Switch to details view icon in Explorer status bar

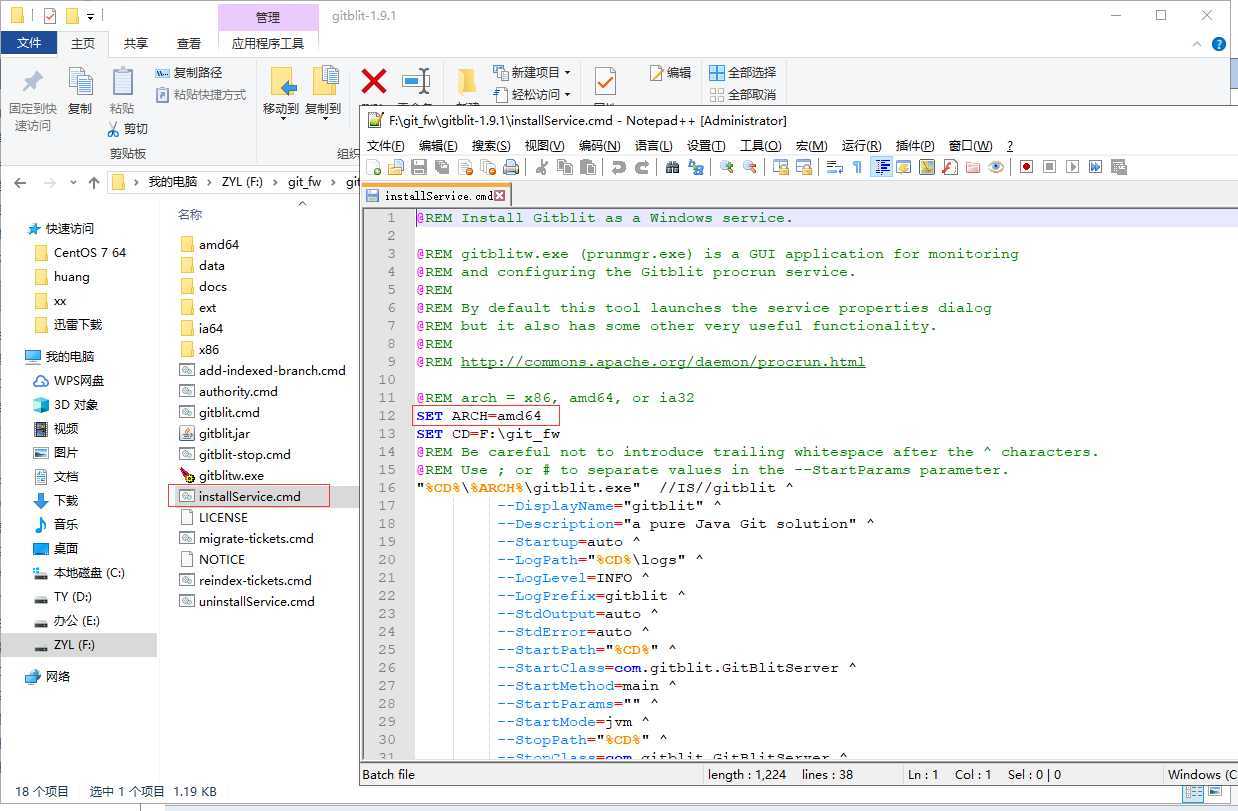coord(1193,792)
